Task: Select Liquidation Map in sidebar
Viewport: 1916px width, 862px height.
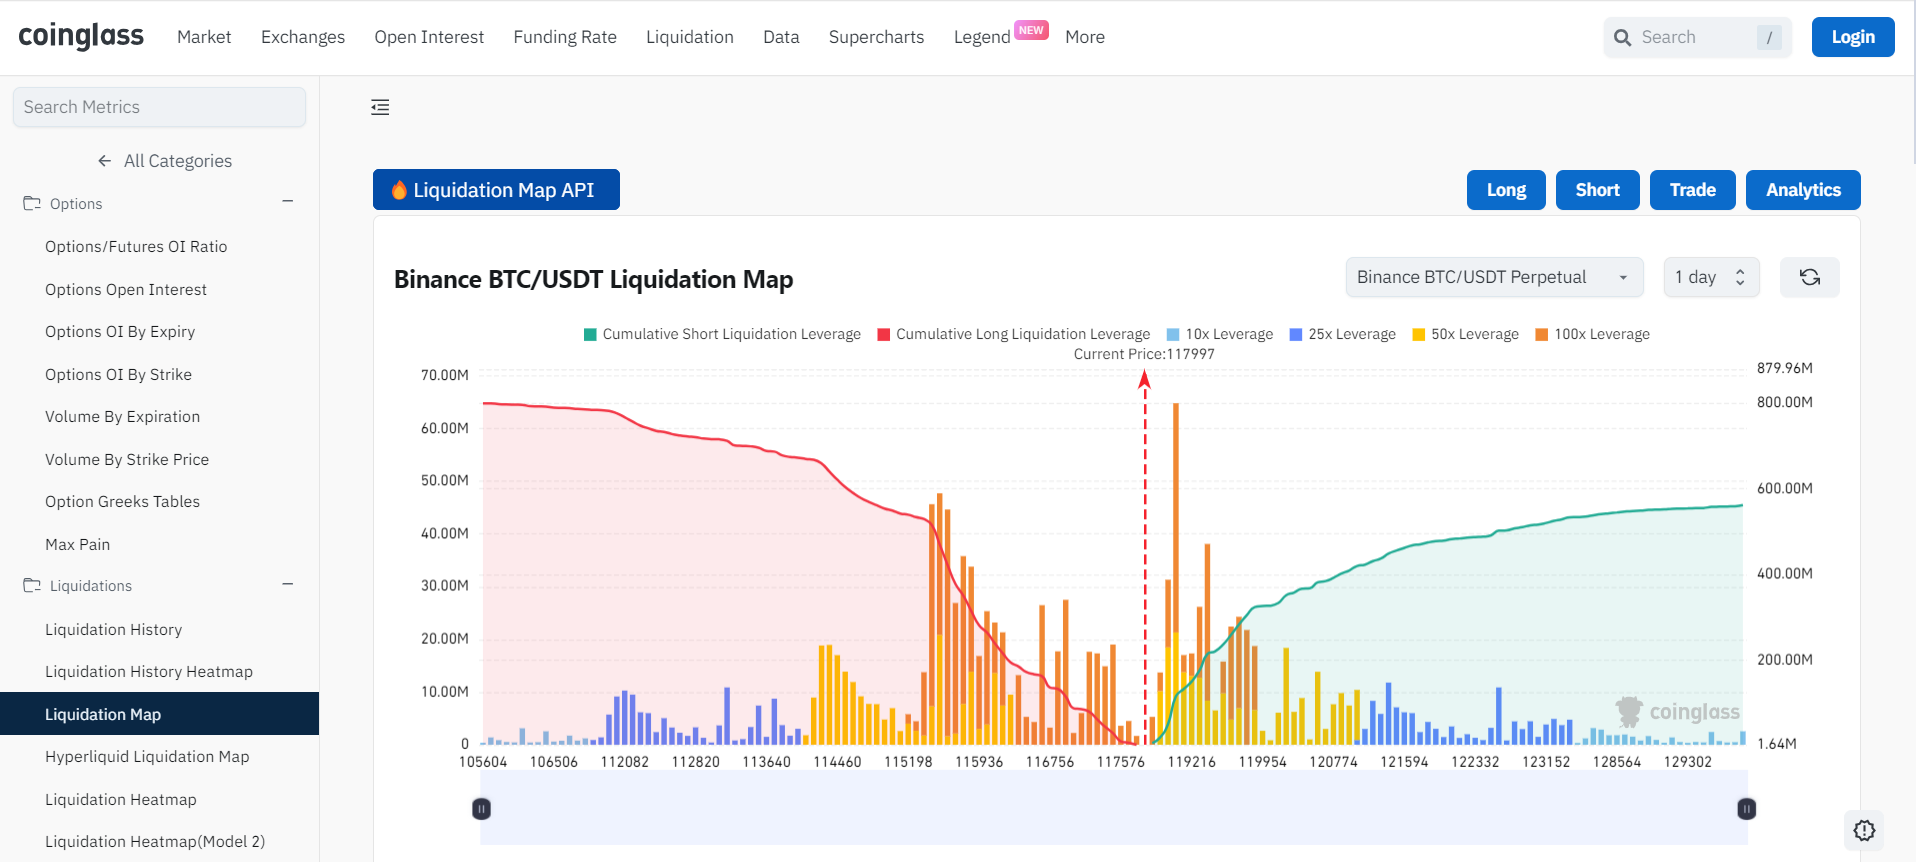Action: coord(159,714)
